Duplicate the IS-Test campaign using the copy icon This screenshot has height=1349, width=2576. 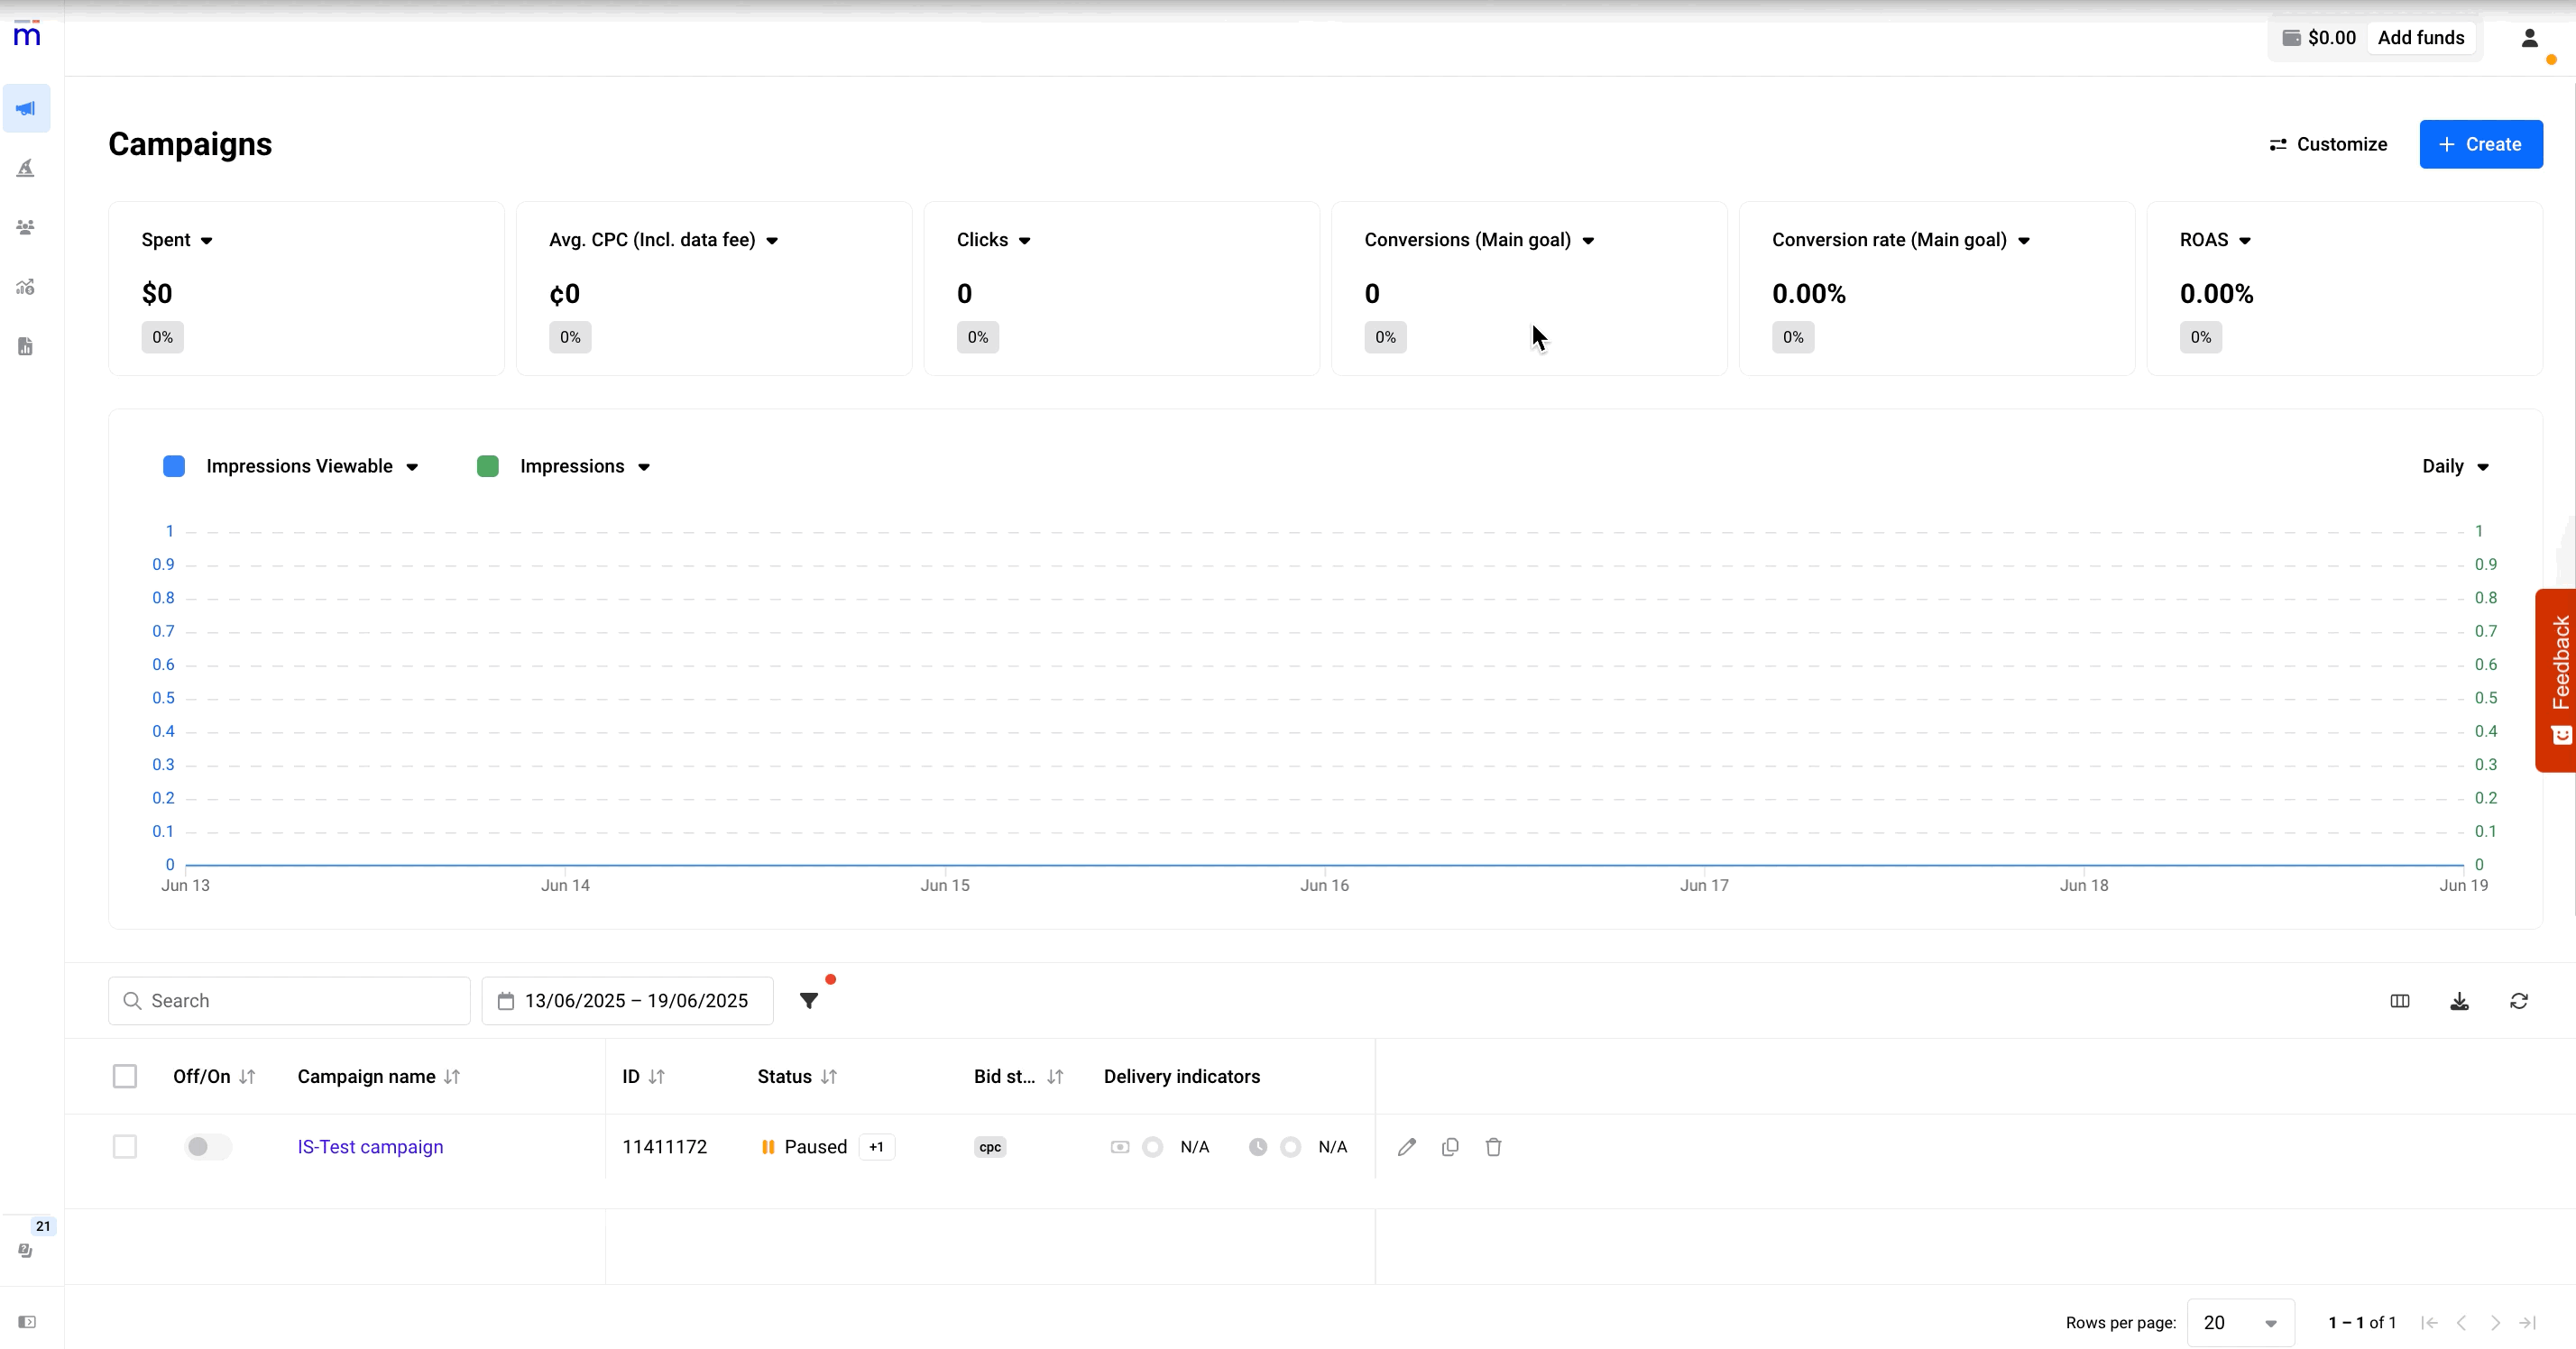click(x=1450, y=1147)
